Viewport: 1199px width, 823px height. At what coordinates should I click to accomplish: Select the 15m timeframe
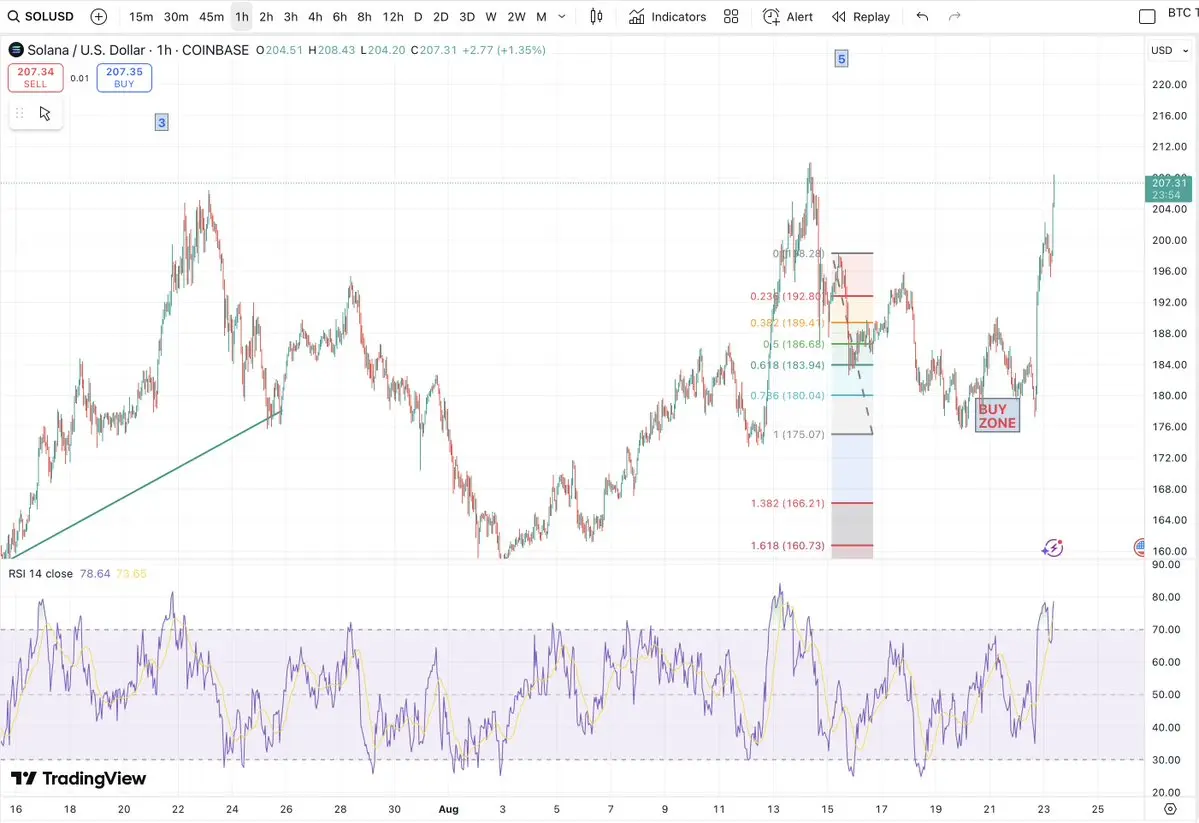pos(141,16)
